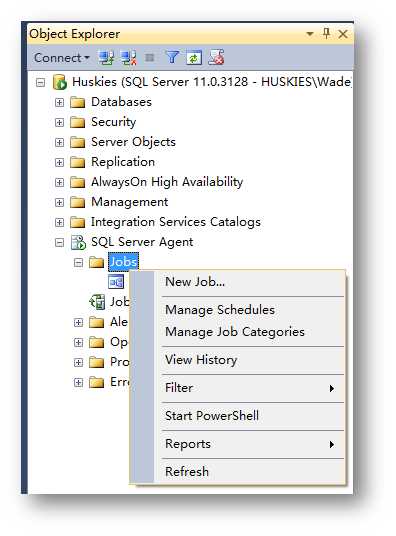Click the Jobs folder icon
The width and height of the screenshot is (396, 536).
coord(96,262)
